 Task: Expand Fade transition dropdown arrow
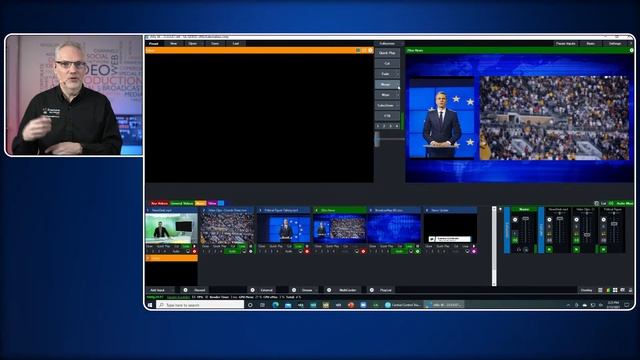point(398,74)
